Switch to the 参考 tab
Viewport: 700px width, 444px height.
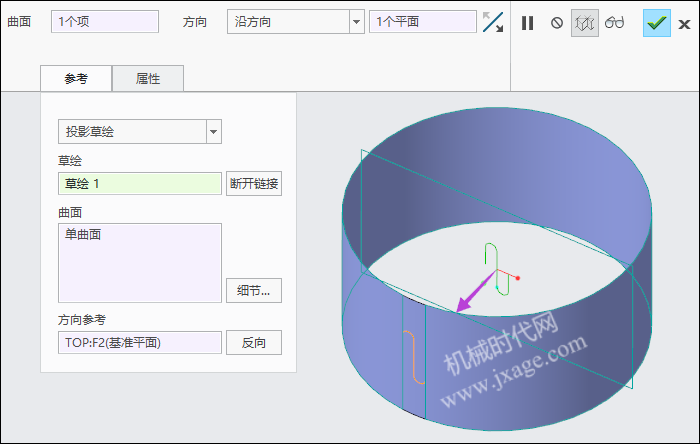76,79
